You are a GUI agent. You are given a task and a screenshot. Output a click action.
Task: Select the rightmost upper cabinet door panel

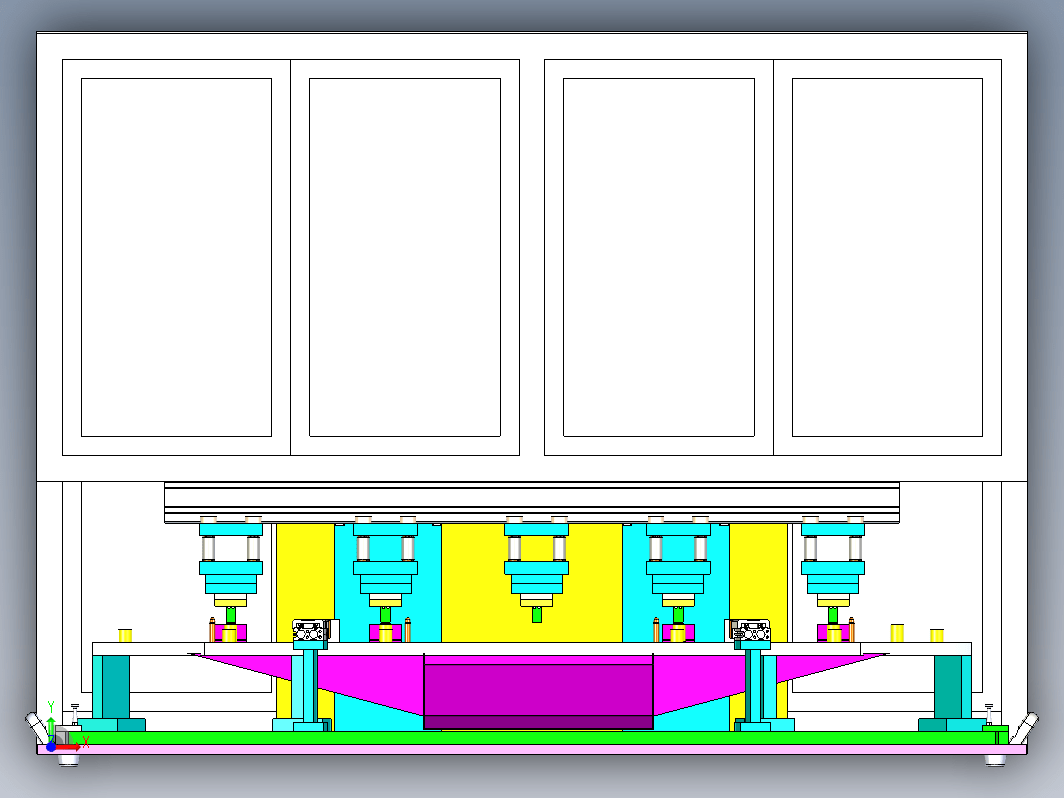coord(887,257)
